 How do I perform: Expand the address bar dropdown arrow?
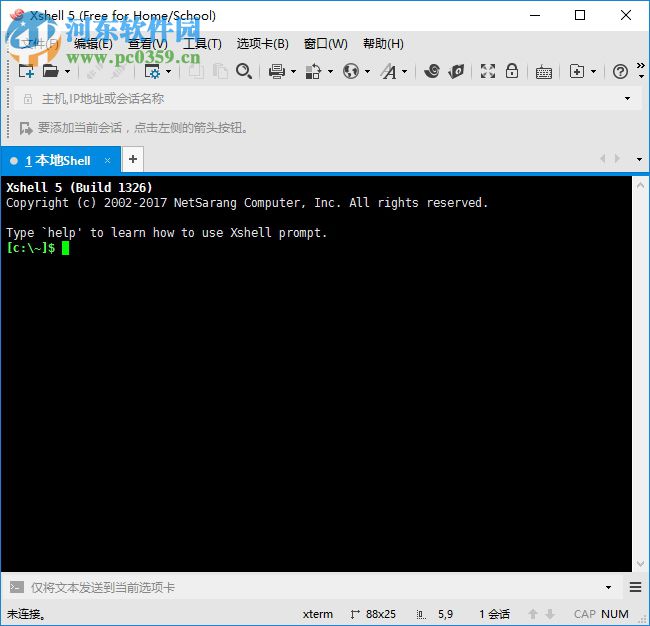point(628,99)
